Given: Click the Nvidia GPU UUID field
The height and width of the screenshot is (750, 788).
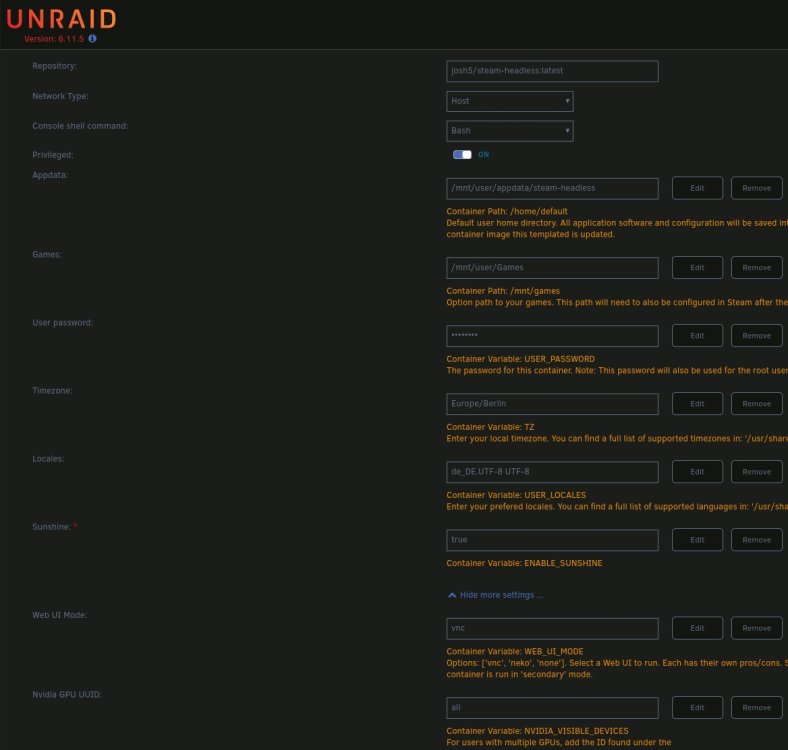Looking at the screenshot, I should (552, 708).
